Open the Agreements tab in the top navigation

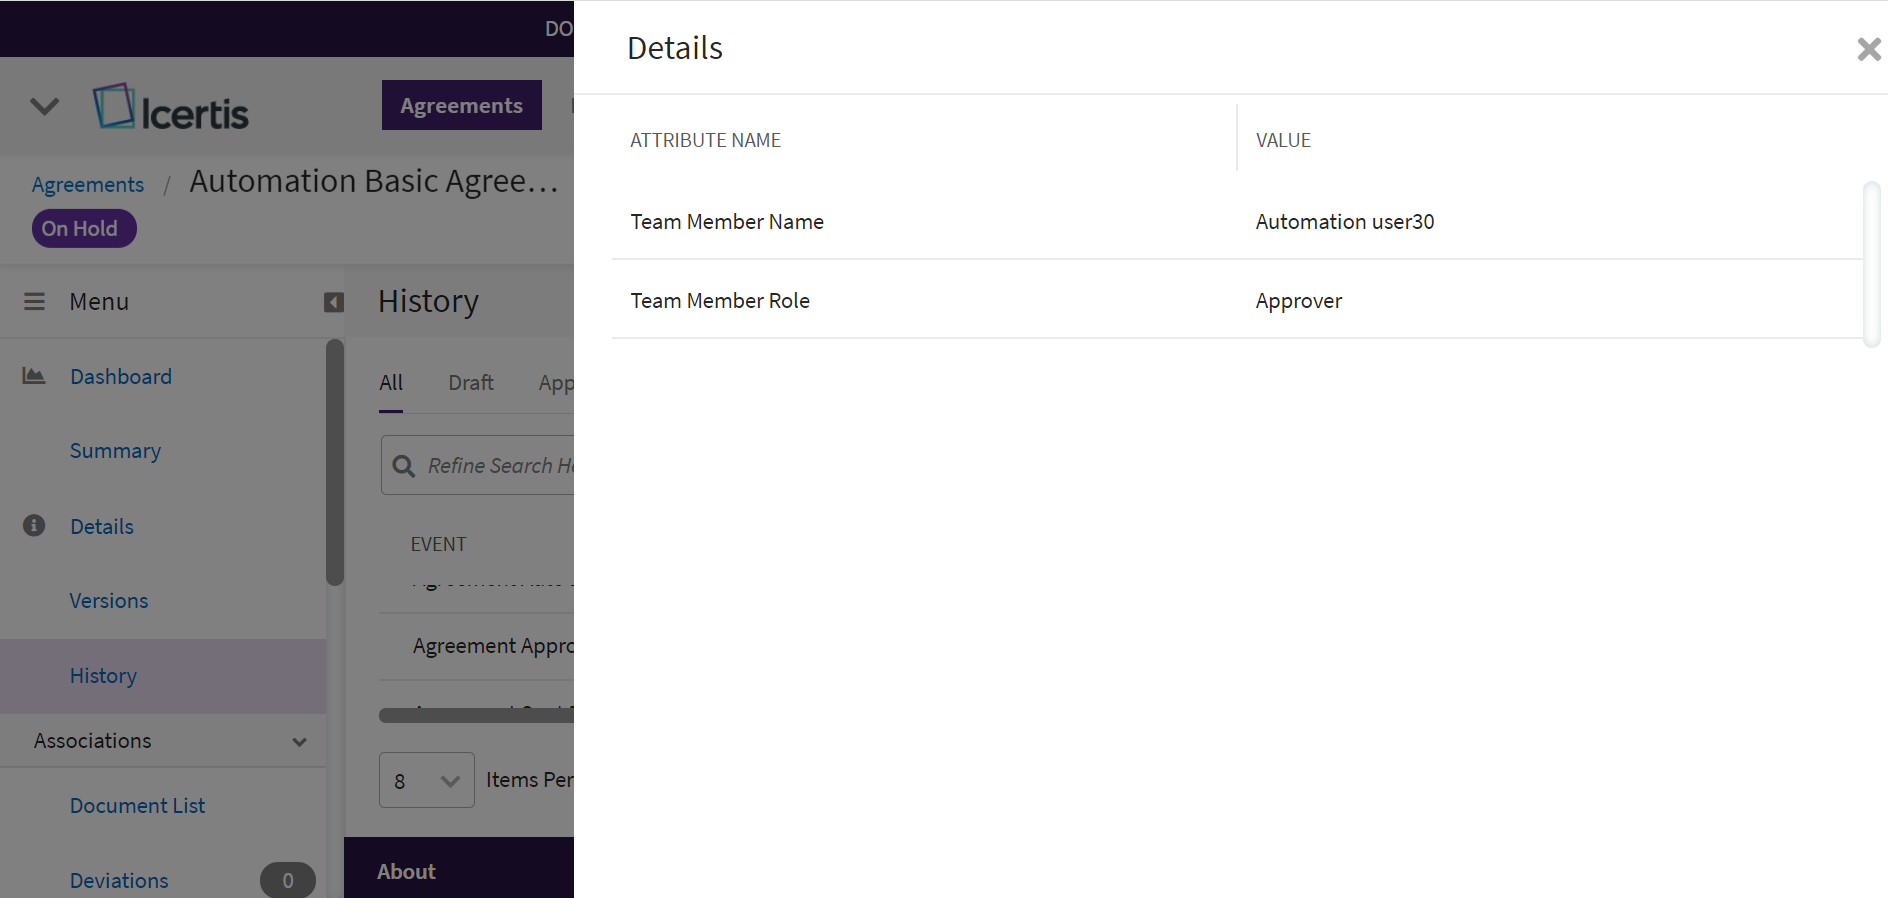461,105
